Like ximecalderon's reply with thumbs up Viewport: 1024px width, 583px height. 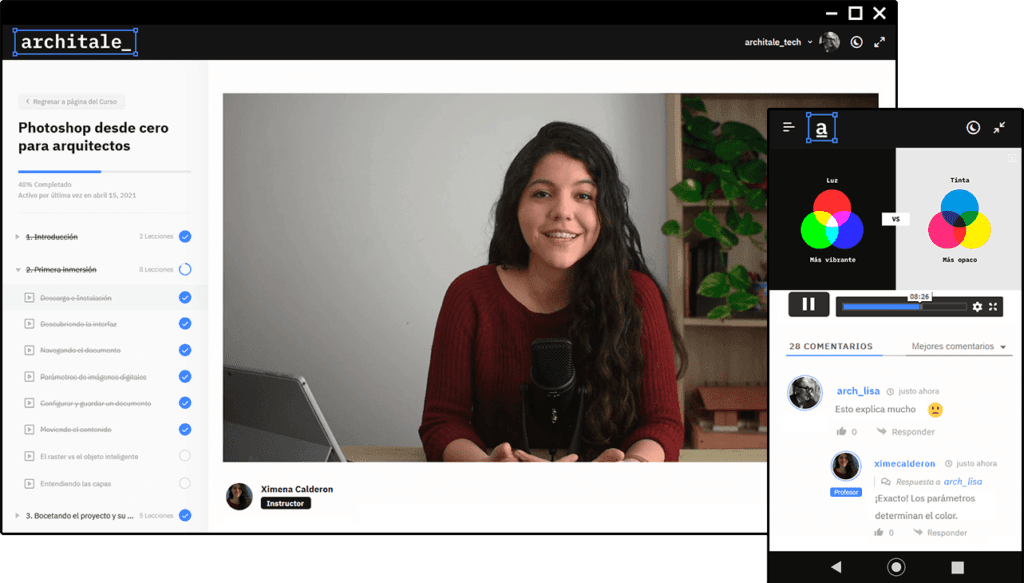point(879,533)
